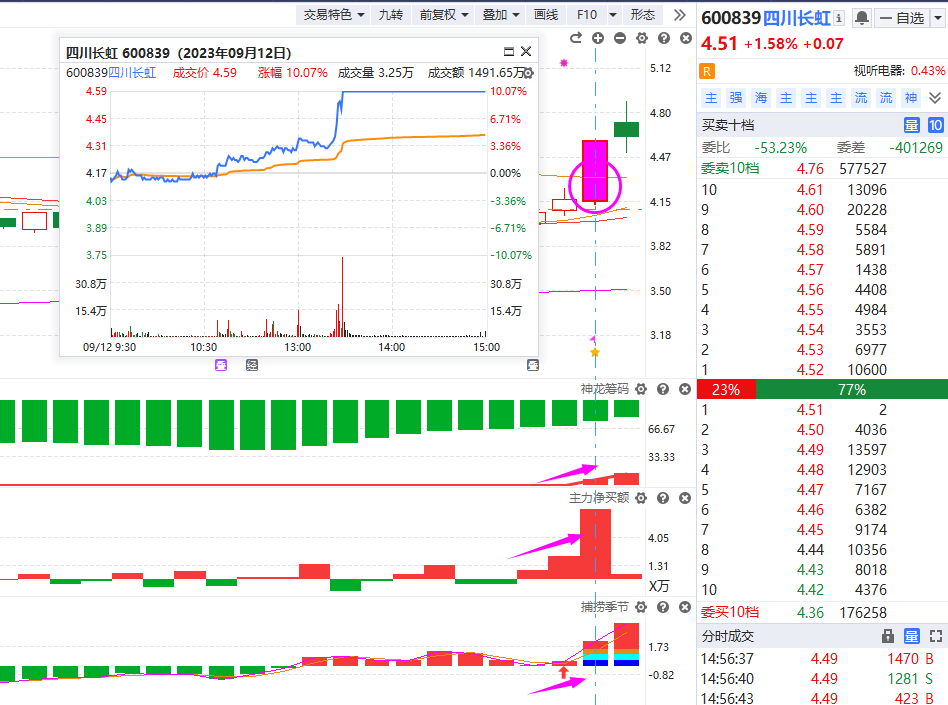The width and height of the screenshot is (948, 705).
Task: Open intraday popup settings gear
Action: [528, 73]
